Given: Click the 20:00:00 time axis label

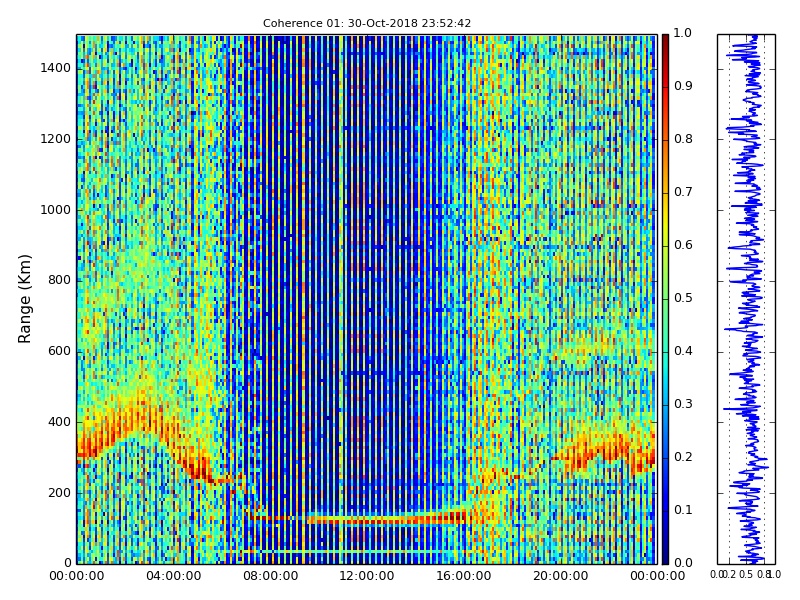Looking at the screenshot, I should [561, 577].
